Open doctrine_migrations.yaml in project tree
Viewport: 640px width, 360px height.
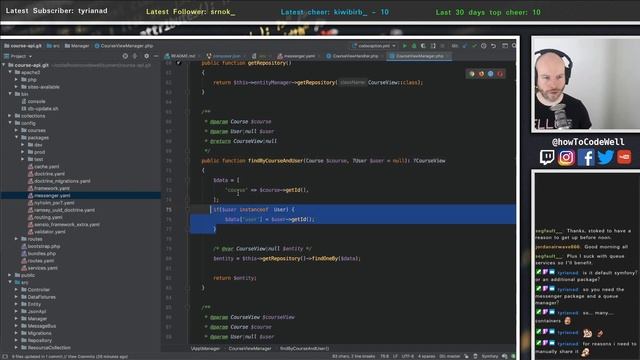pyautogui.click(x=62, y=181)
